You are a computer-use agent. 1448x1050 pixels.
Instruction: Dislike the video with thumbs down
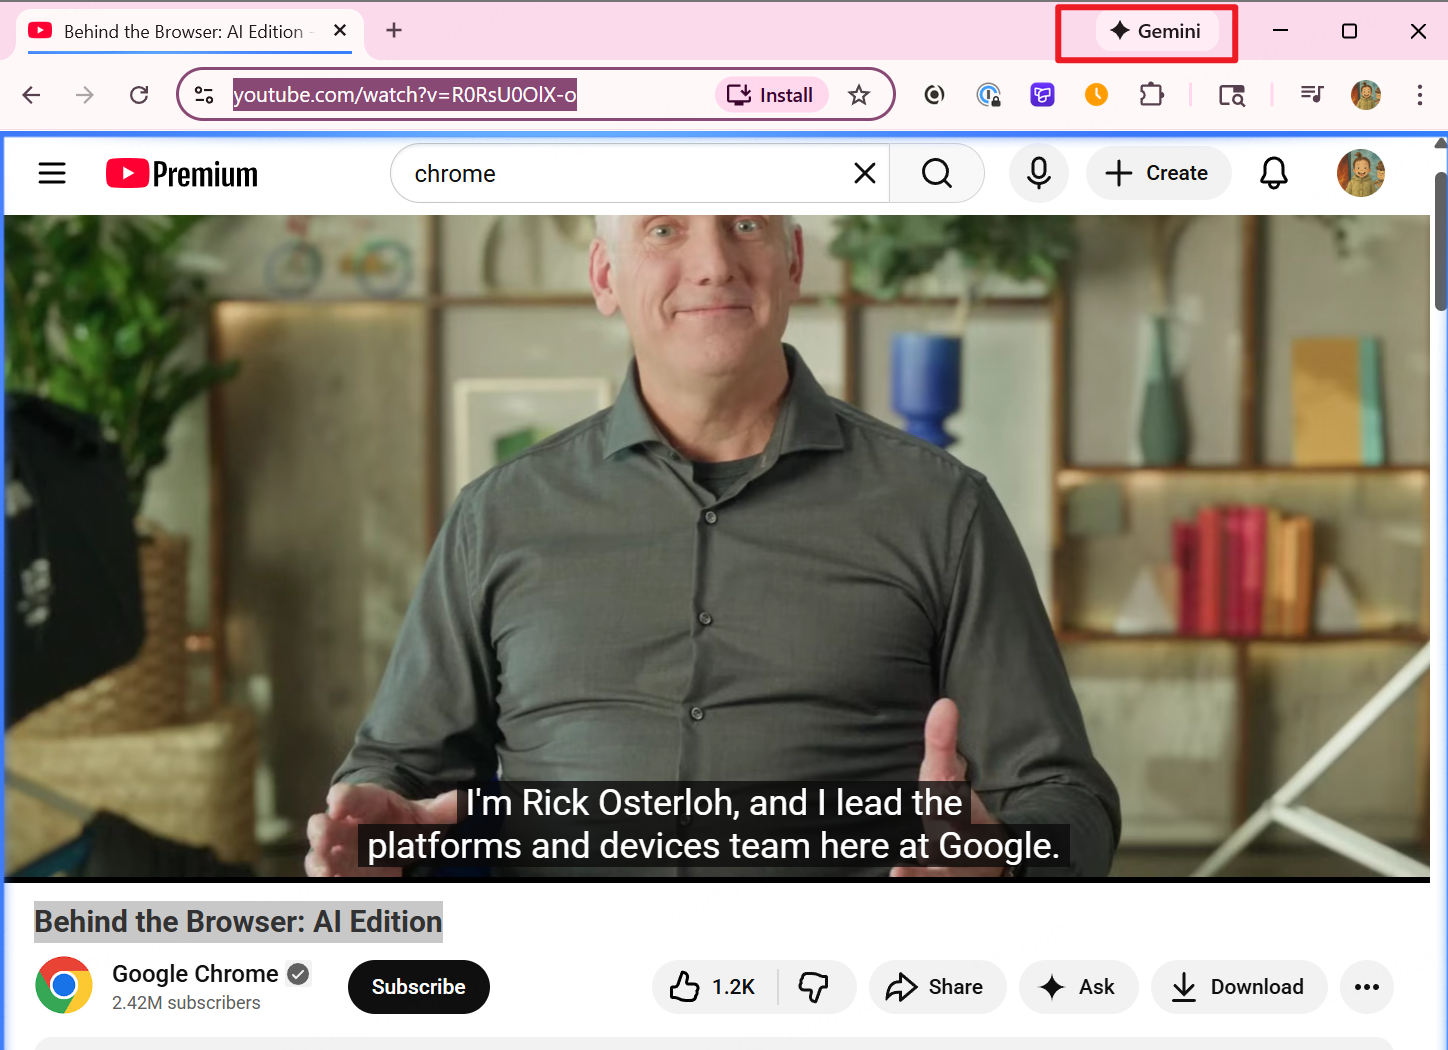(x=814, y=987)
